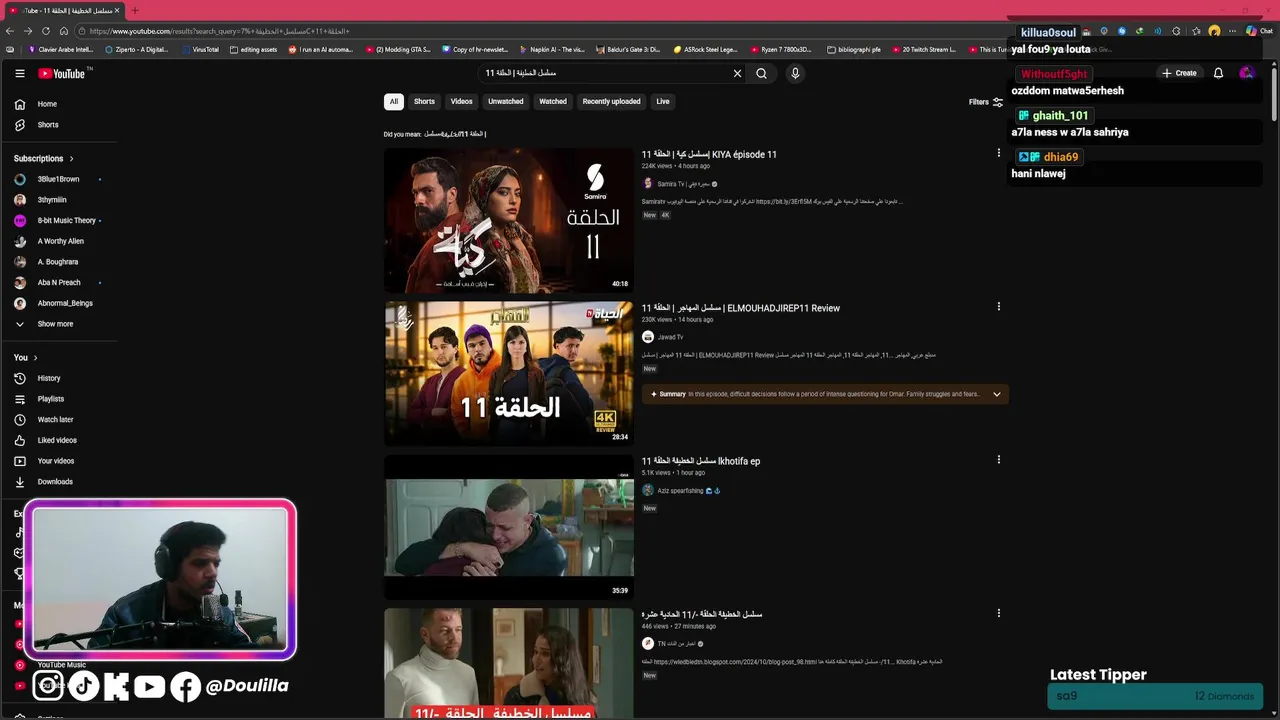The image size is (1280, 720).
Task: Open the Baldur's Gate 3 bookmark
Action: pos(628,49)
